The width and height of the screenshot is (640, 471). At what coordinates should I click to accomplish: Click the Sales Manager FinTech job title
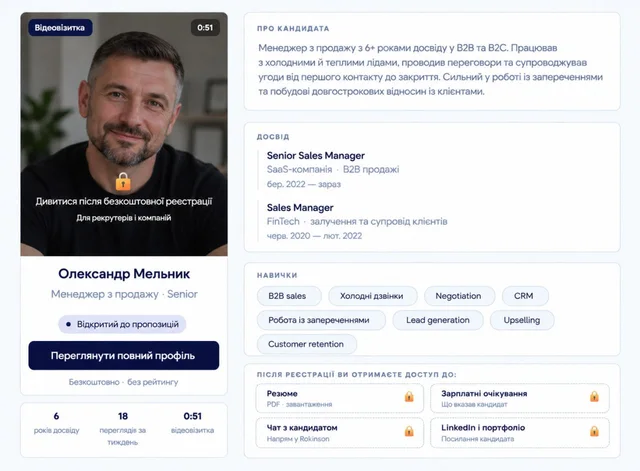(300, 208)
